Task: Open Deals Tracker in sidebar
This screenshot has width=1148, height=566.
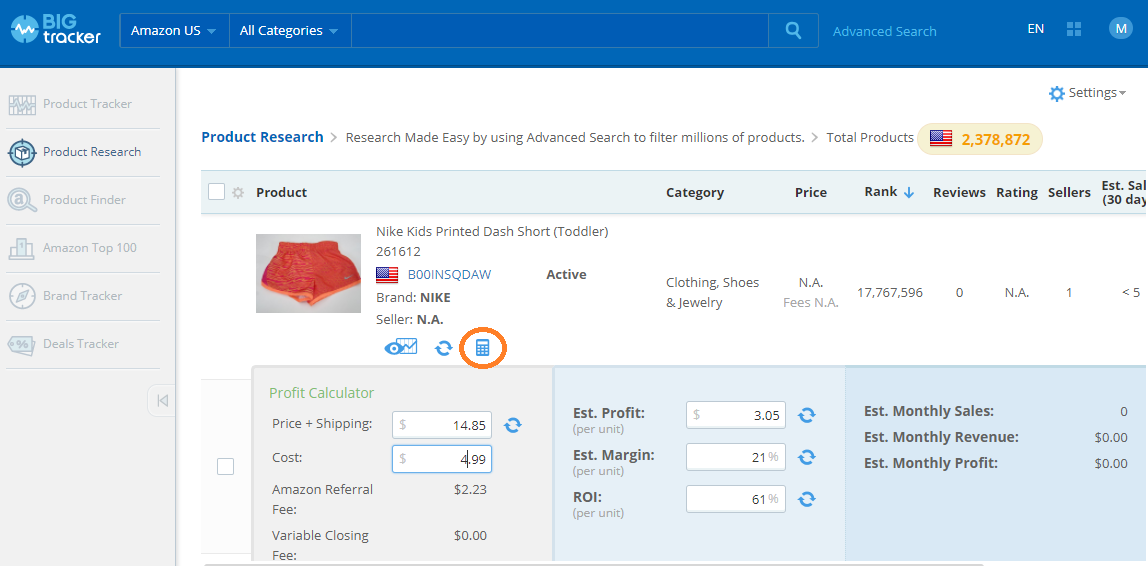Action: tap(81, 343)
